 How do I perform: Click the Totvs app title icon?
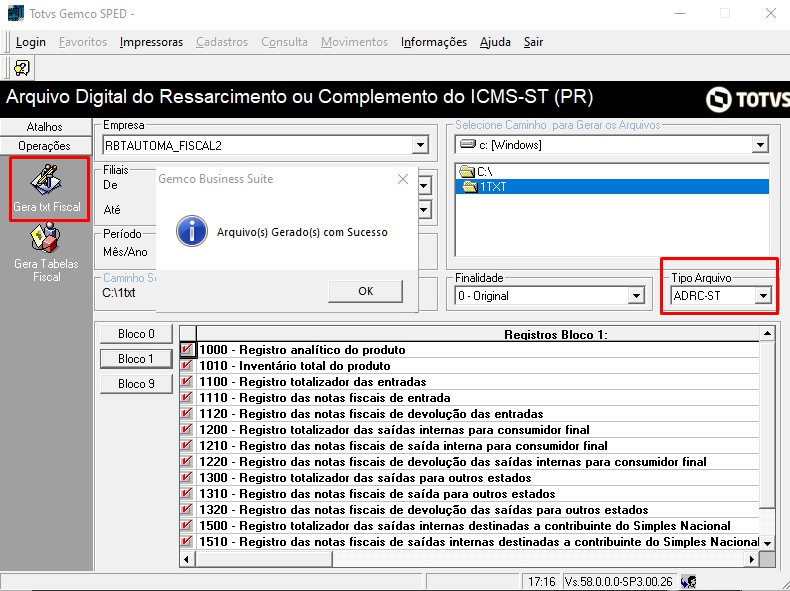click(16, 13)
